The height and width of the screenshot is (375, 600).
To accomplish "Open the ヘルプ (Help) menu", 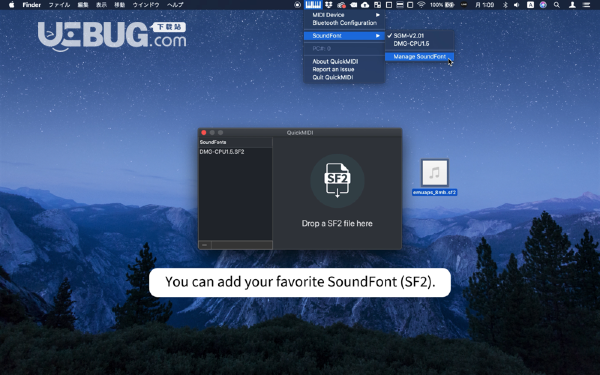I will 175,5.
